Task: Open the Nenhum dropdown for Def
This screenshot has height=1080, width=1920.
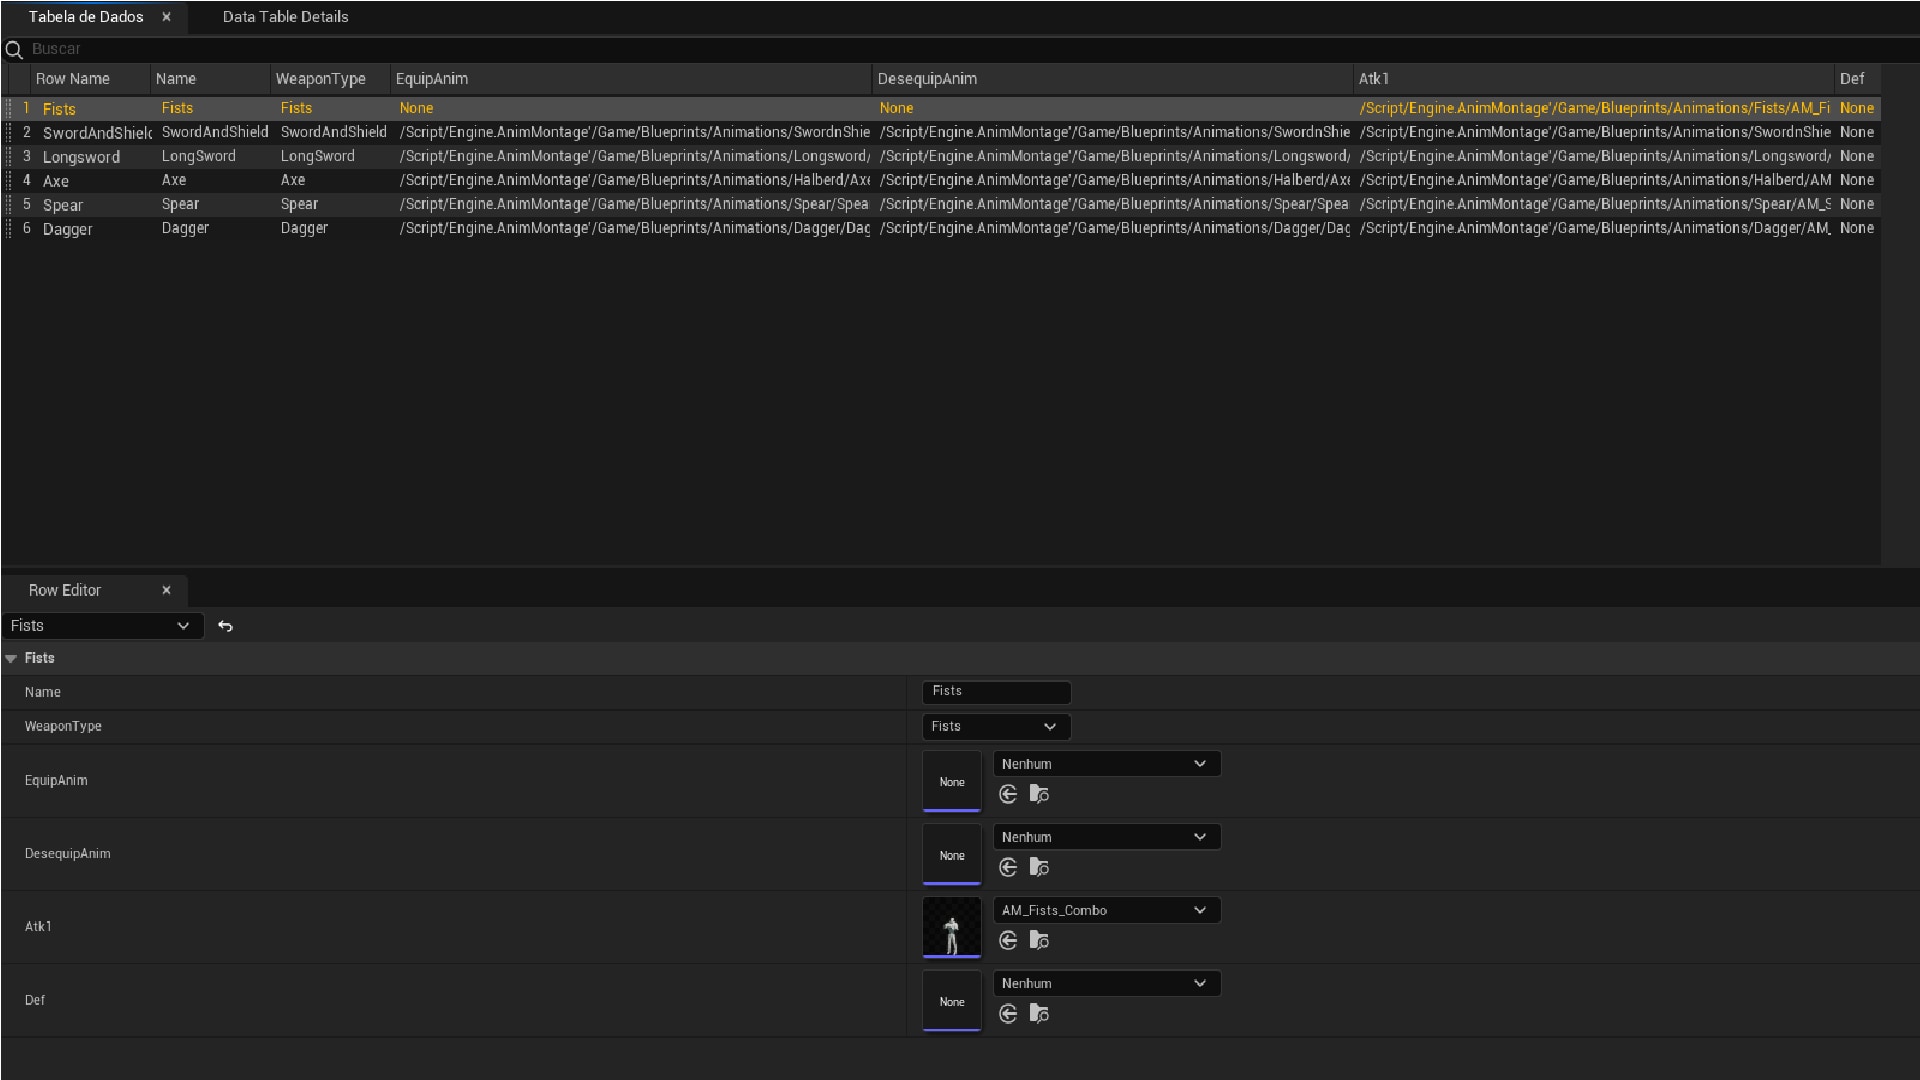Action: click(x=1106, y=983)
